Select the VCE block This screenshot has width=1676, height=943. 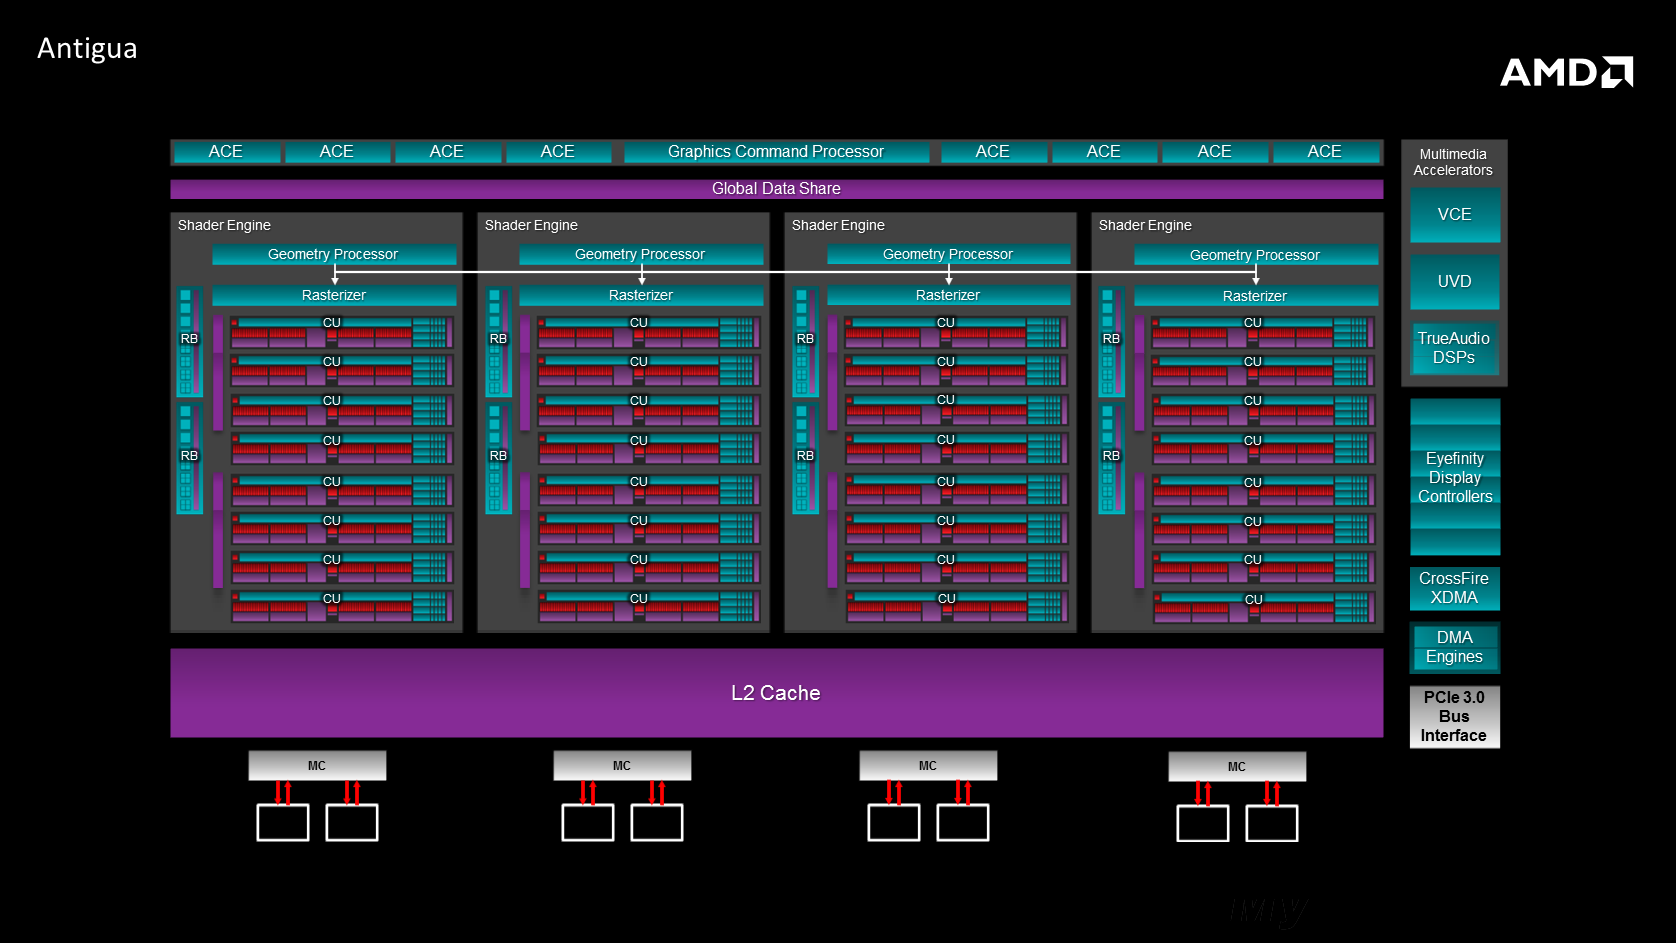1455,215
